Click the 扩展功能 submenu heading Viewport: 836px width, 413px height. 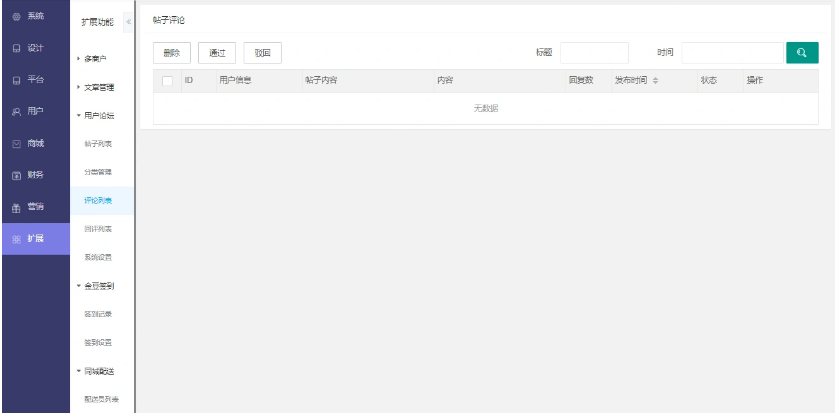click(x=97, y=22)
